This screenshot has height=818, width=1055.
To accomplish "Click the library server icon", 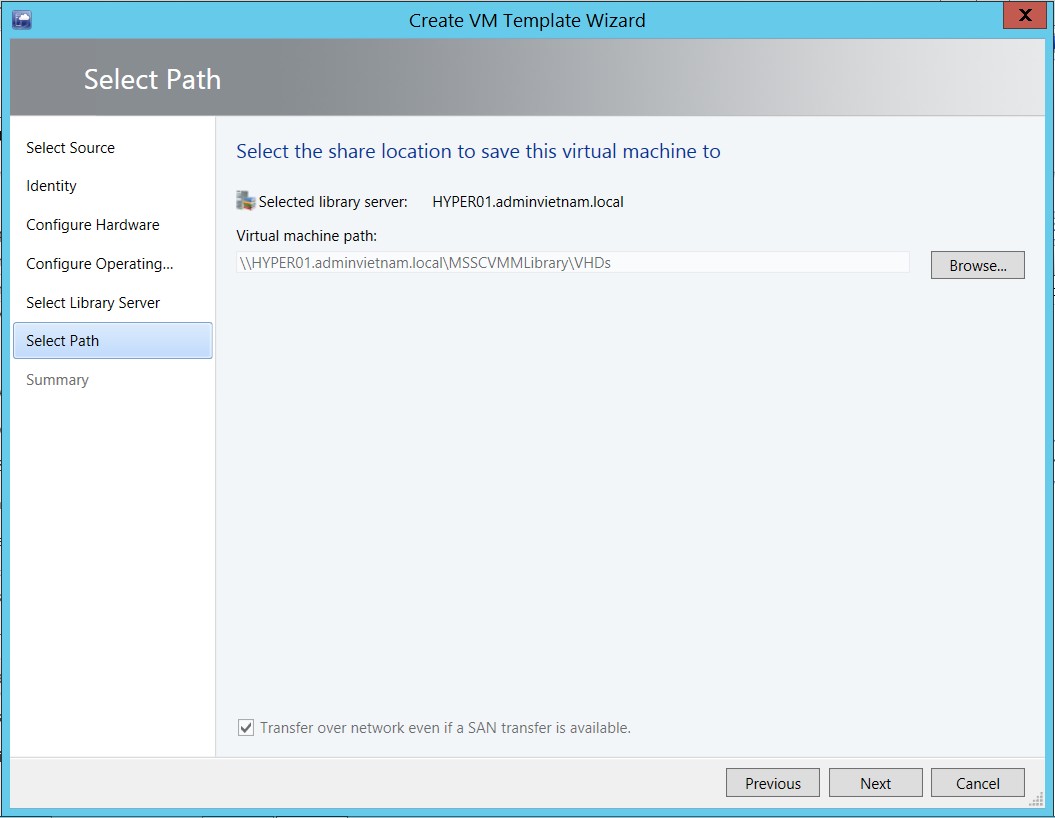I will (246, 200).
